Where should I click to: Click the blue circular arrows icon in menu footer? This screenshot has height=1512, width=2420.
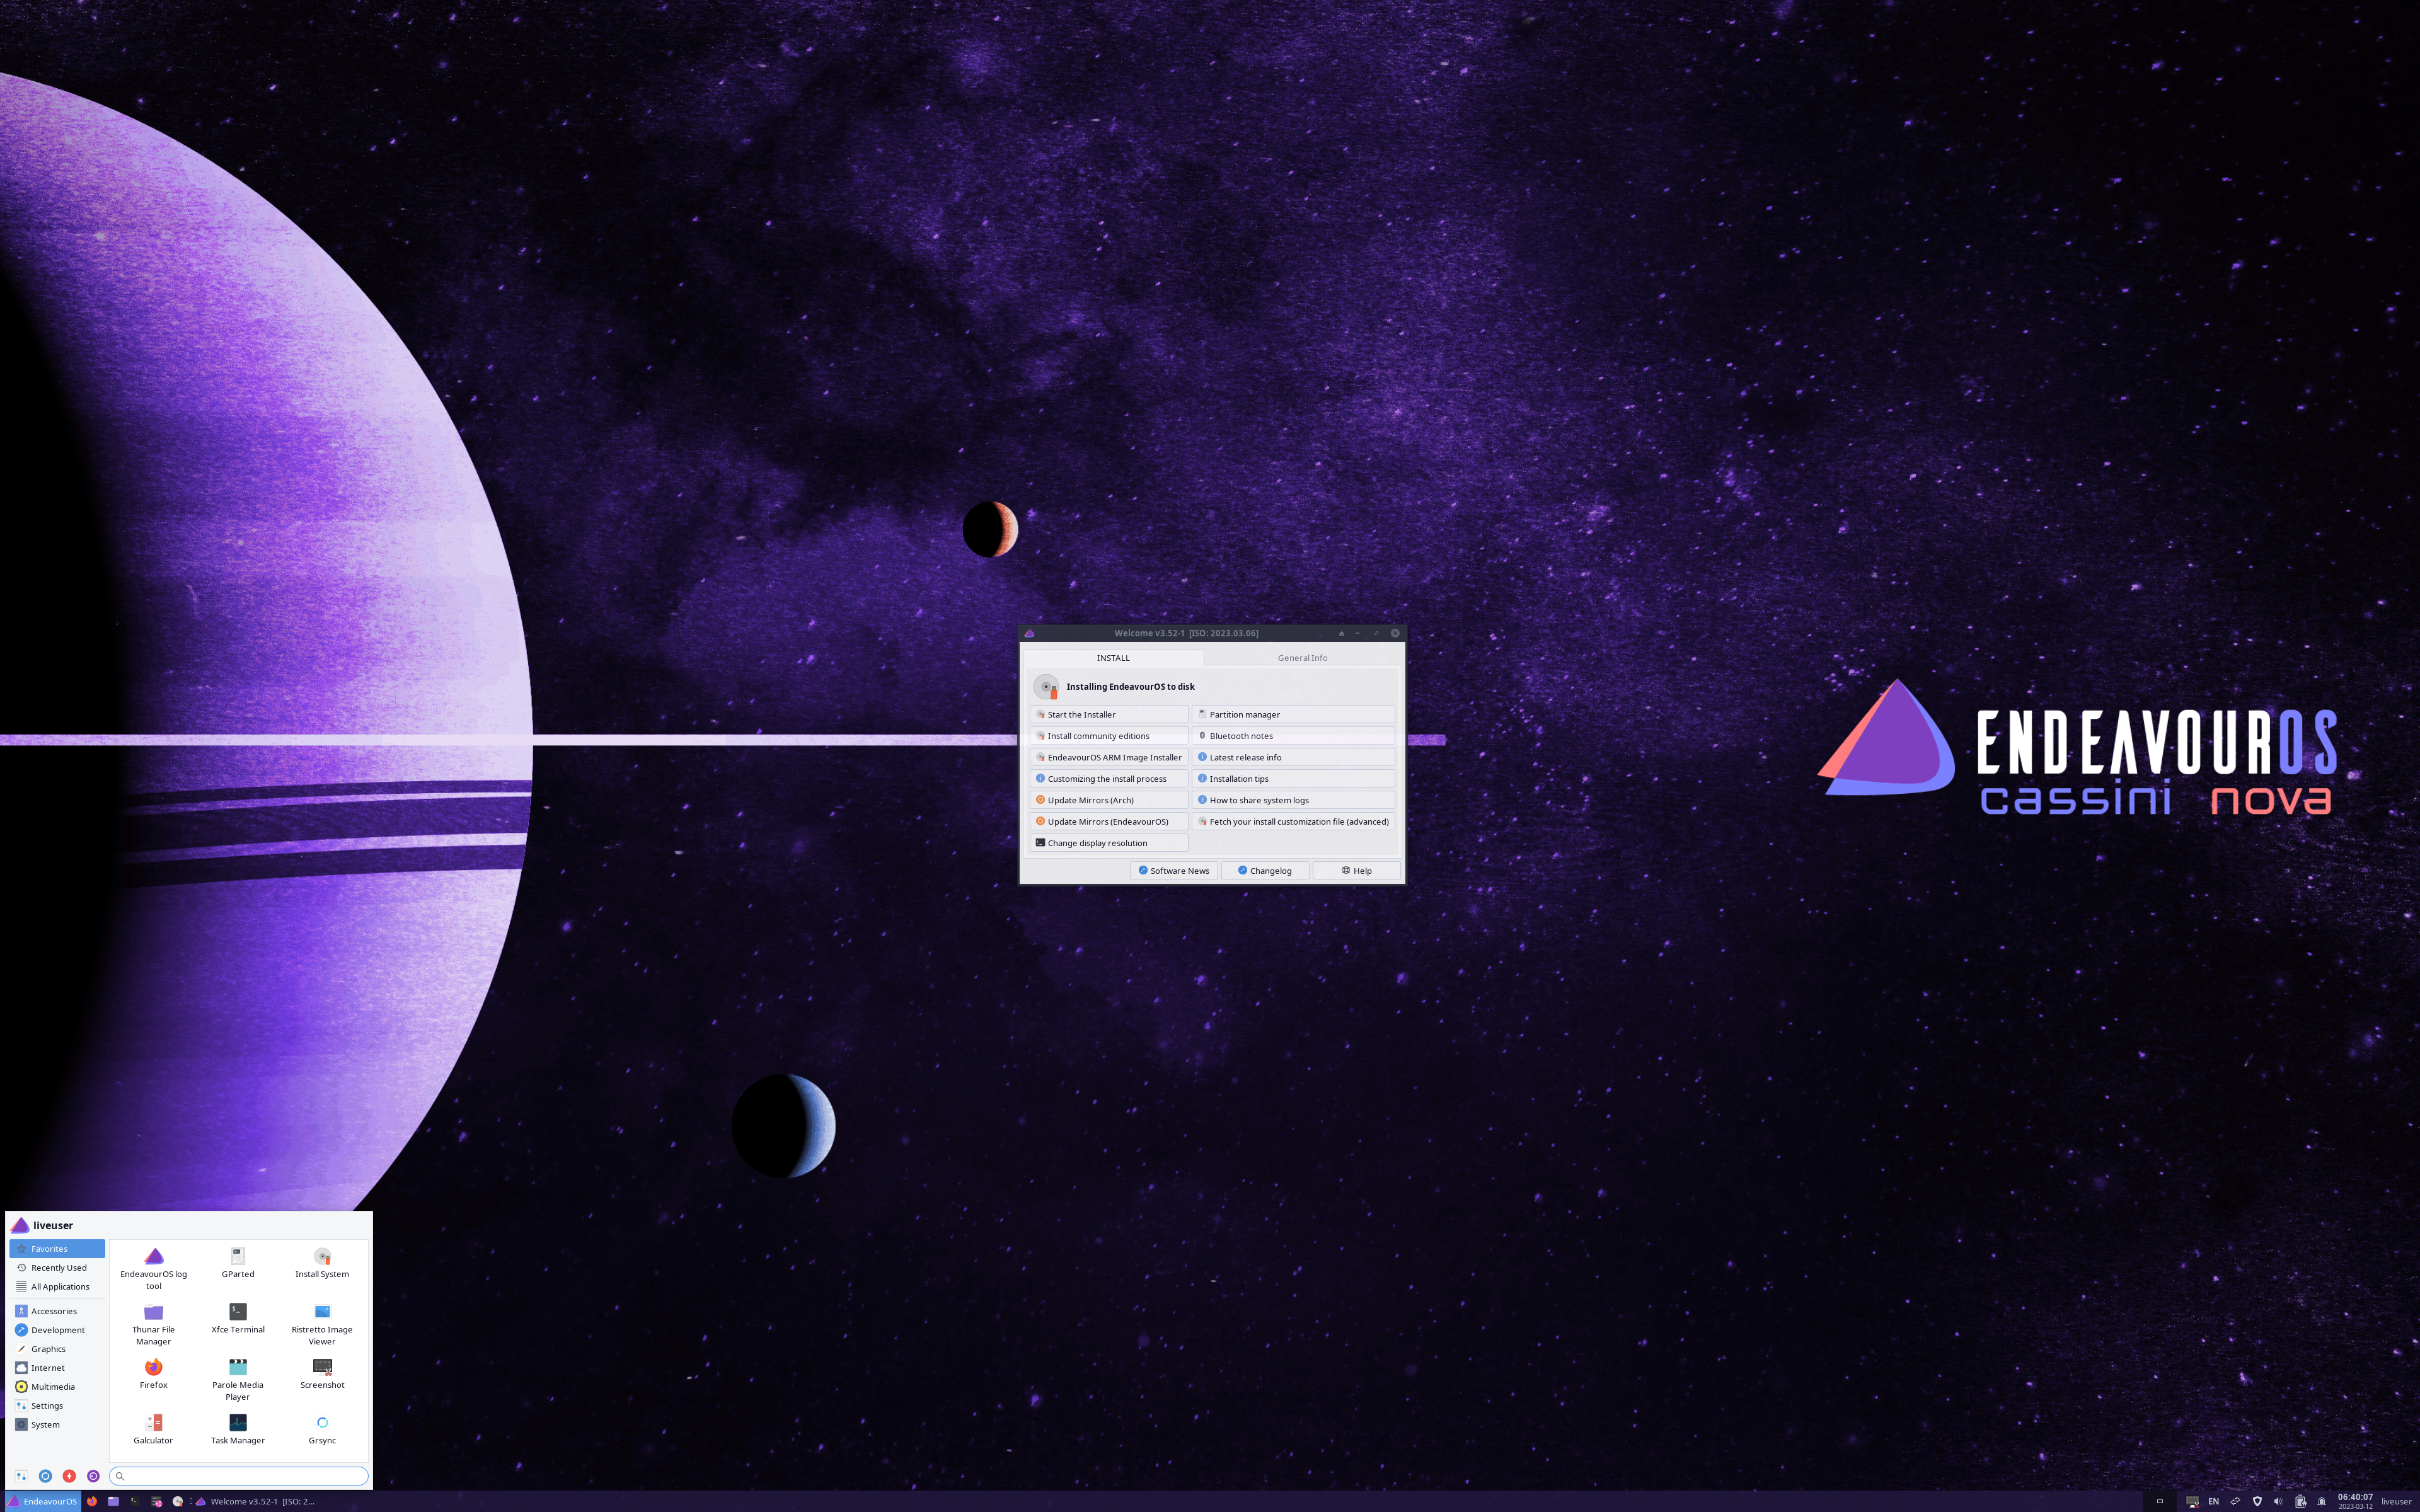pyautogui.click(x=45, y=1476)
